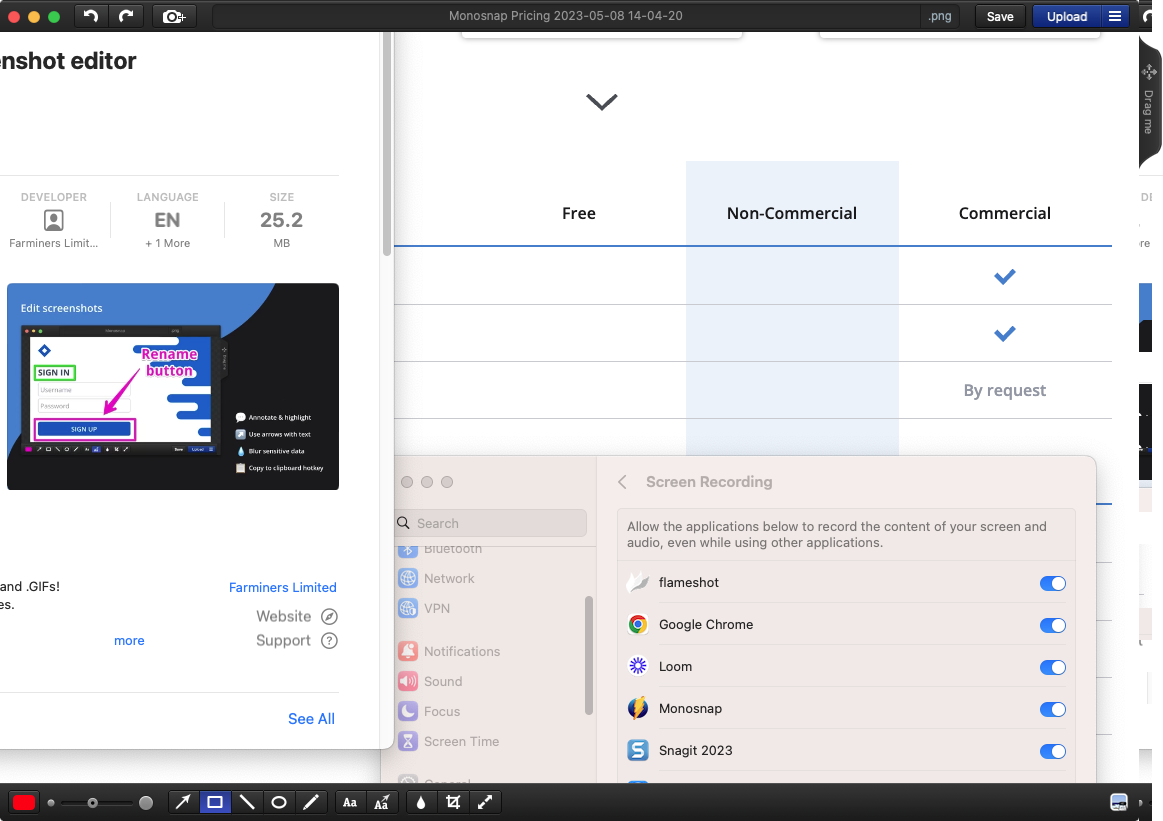
Task: Select the Ellipse drawing tool
Action: [279, 802]
